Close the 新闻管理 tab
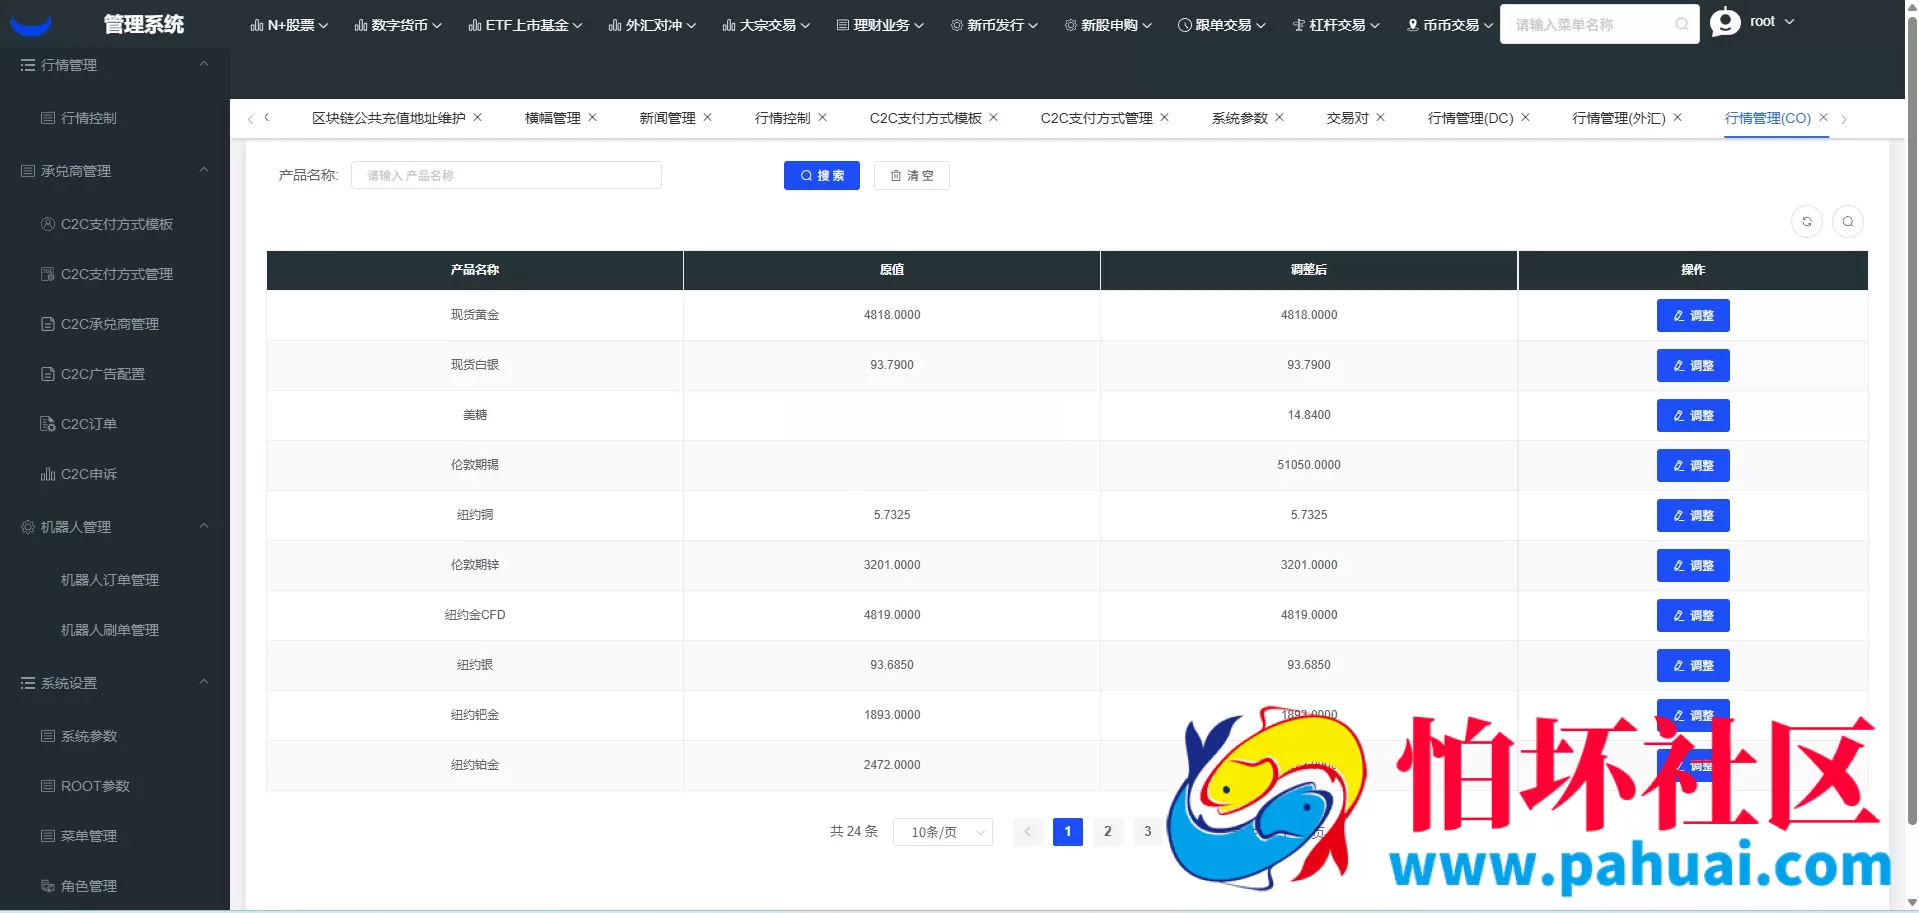The image size is (1919, 913). coord(707,117)
